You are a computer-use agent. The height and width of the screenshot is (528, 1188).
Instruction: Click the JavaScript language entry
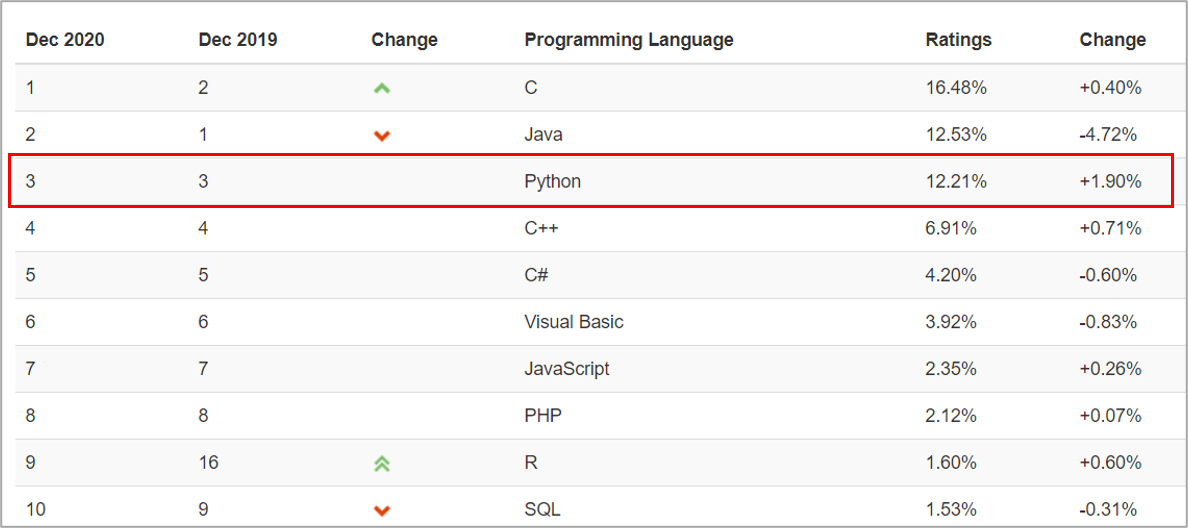[x=566, y=369]
